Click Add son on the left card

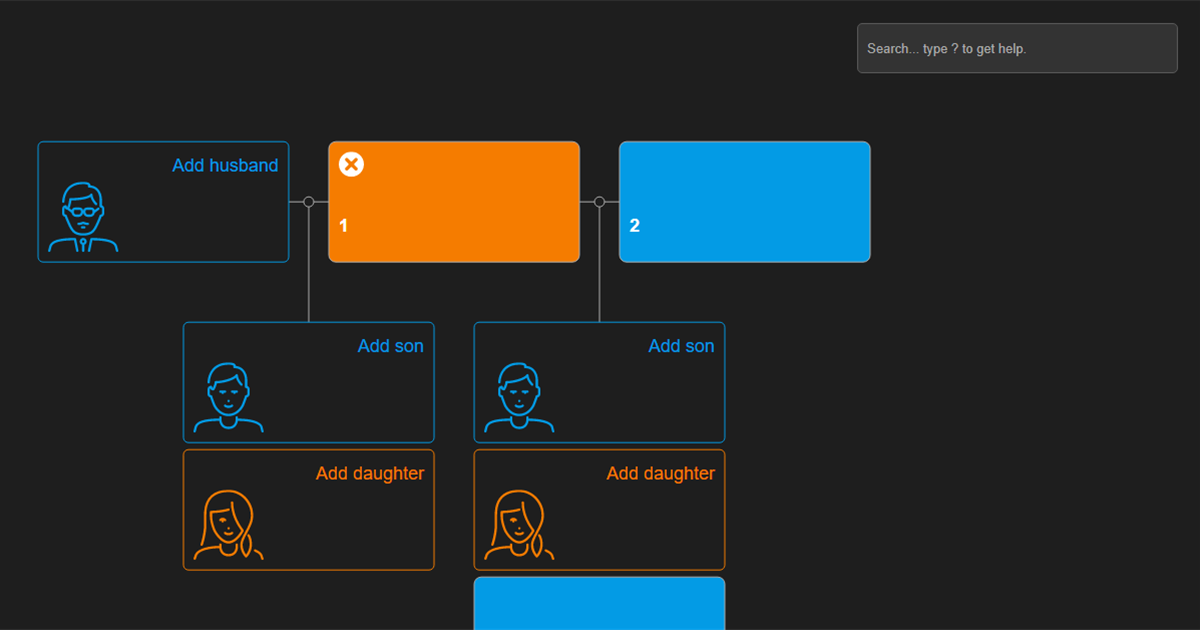click(x=391, y=346)
